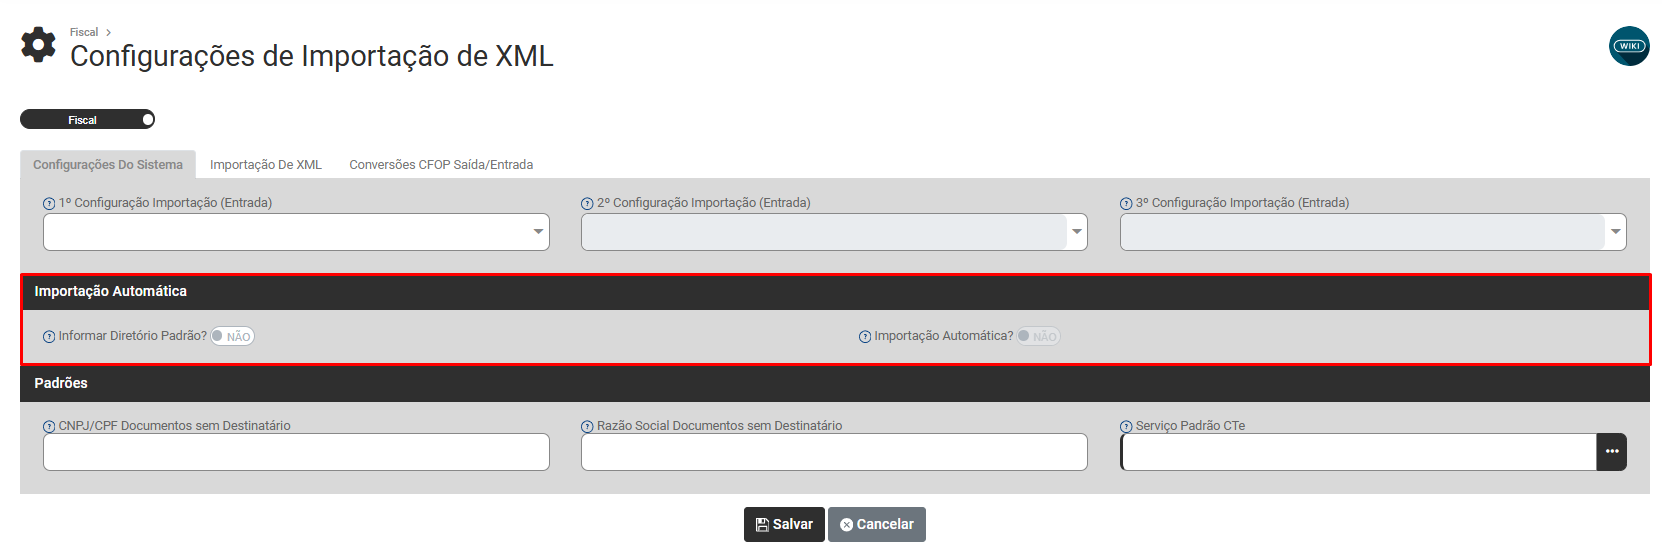Viewport: 1662px width, 550px height.
Task: Click the Salvar button
Action: click(x=784, y=524)
